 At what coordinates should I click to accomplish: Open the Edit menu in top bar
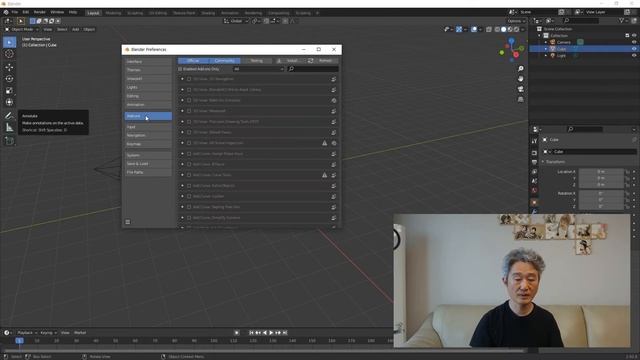26,12
